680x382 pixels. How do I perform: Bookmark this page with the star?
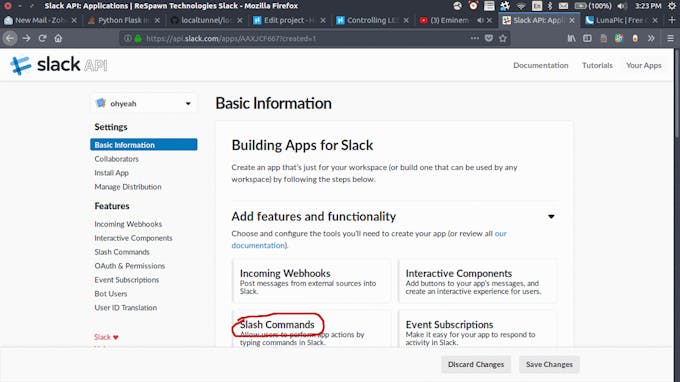click(x=503, y=38)
